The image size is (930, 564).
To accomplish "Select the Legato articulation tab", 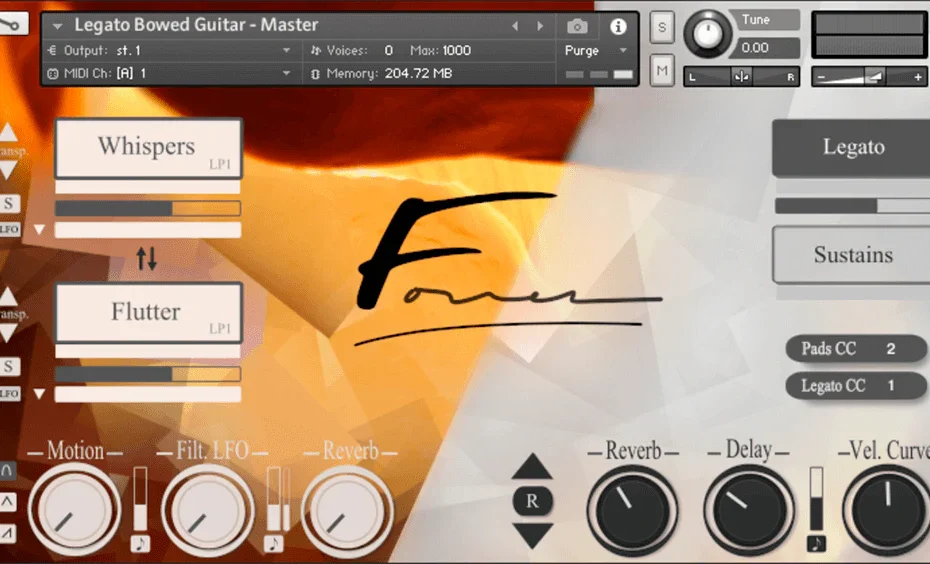I will pos(852,148).
